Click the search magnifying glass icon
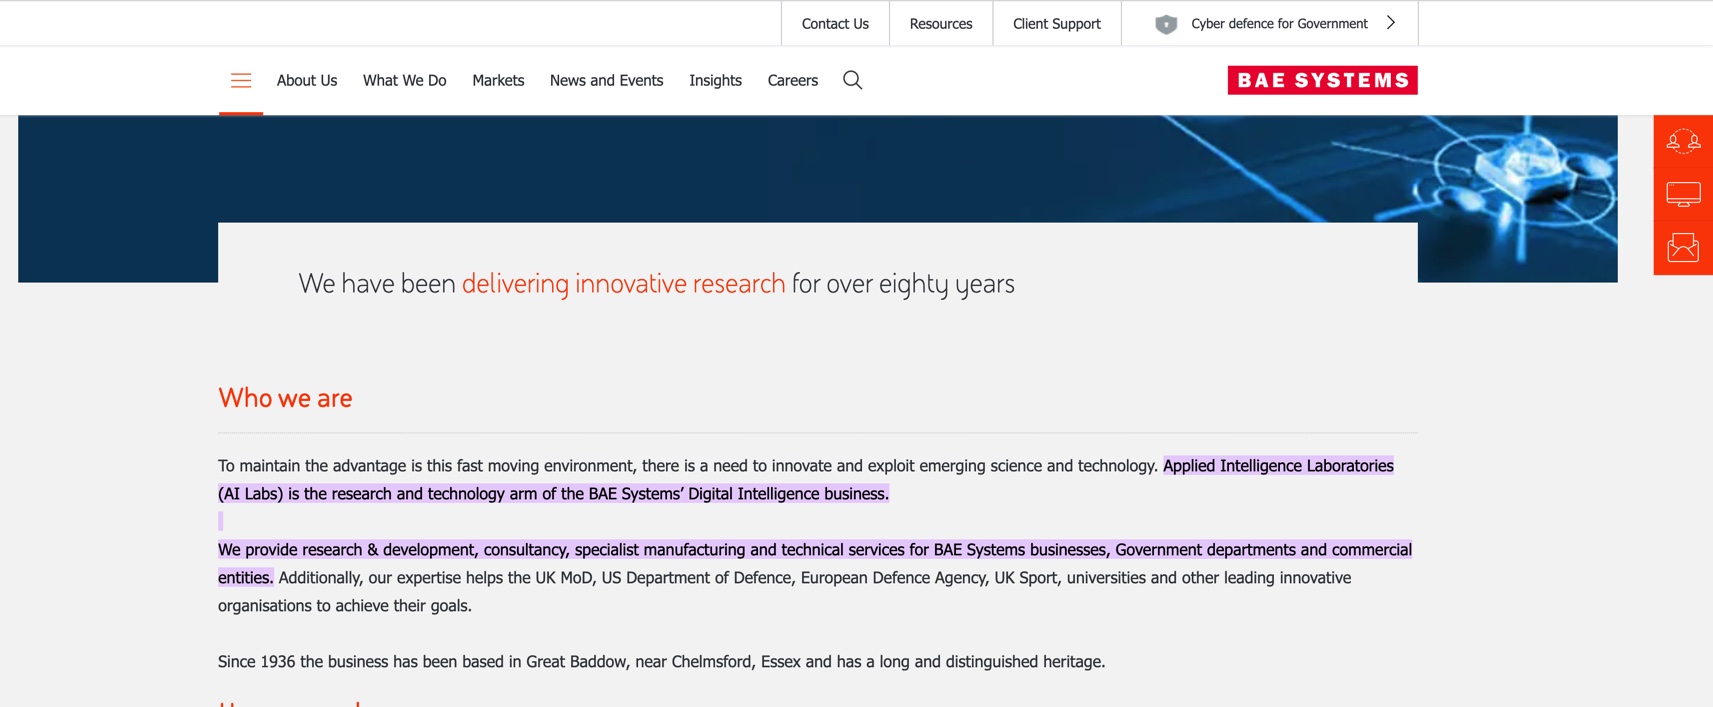1713x707 pixels. 852,80
